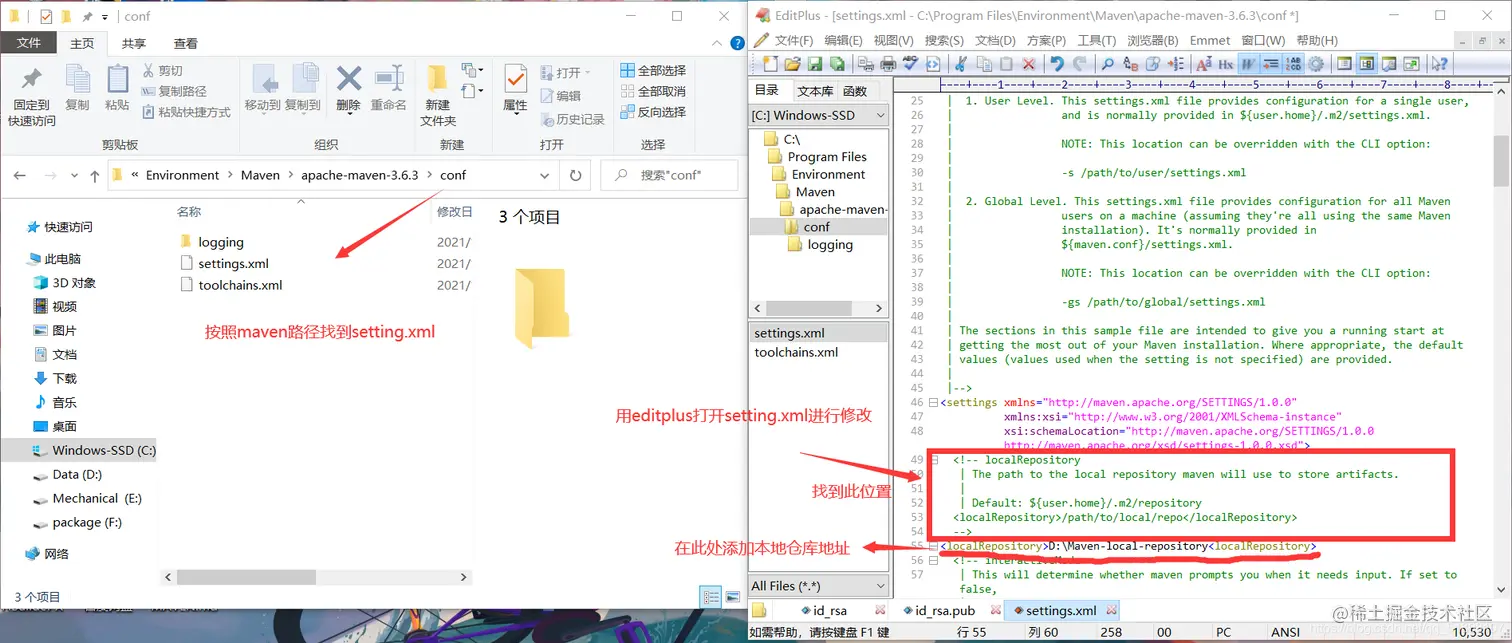
Task: Toggle directory window icon in EditPlus toolbar
Action: (x=1367, y=63)
